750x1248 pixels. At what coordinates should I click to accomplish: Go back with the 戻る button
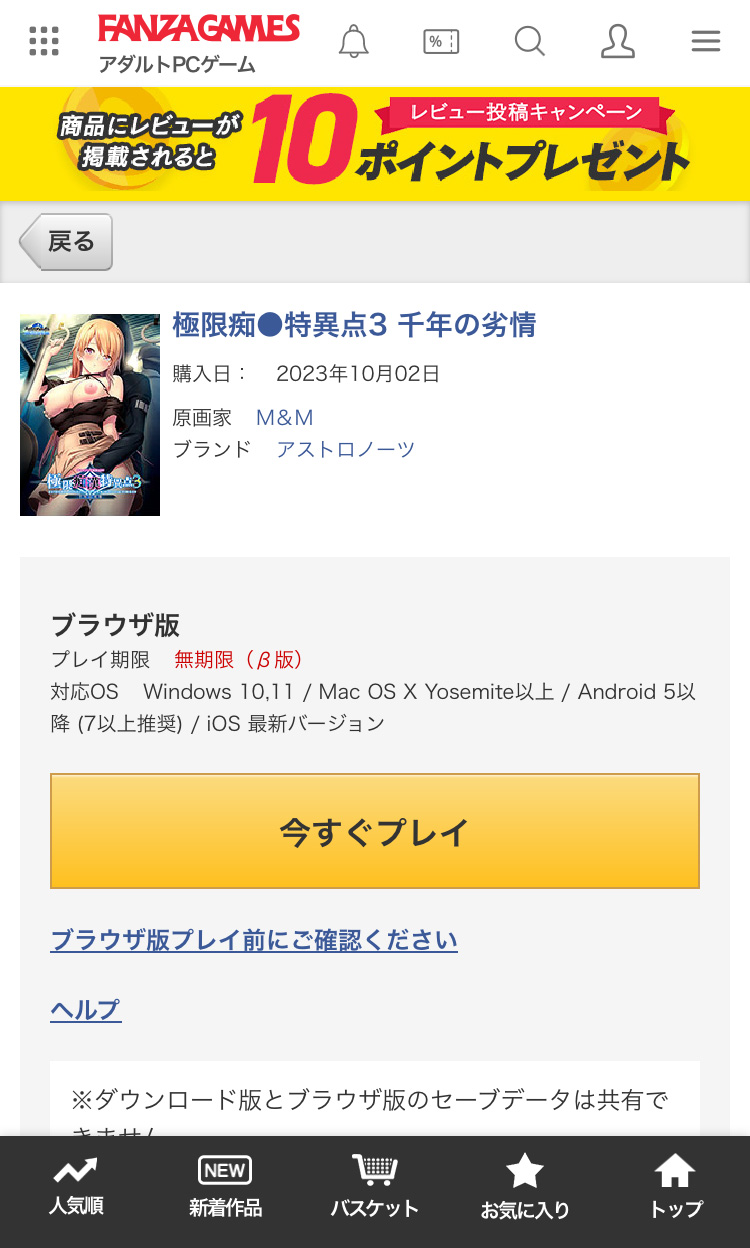point(67,242)
